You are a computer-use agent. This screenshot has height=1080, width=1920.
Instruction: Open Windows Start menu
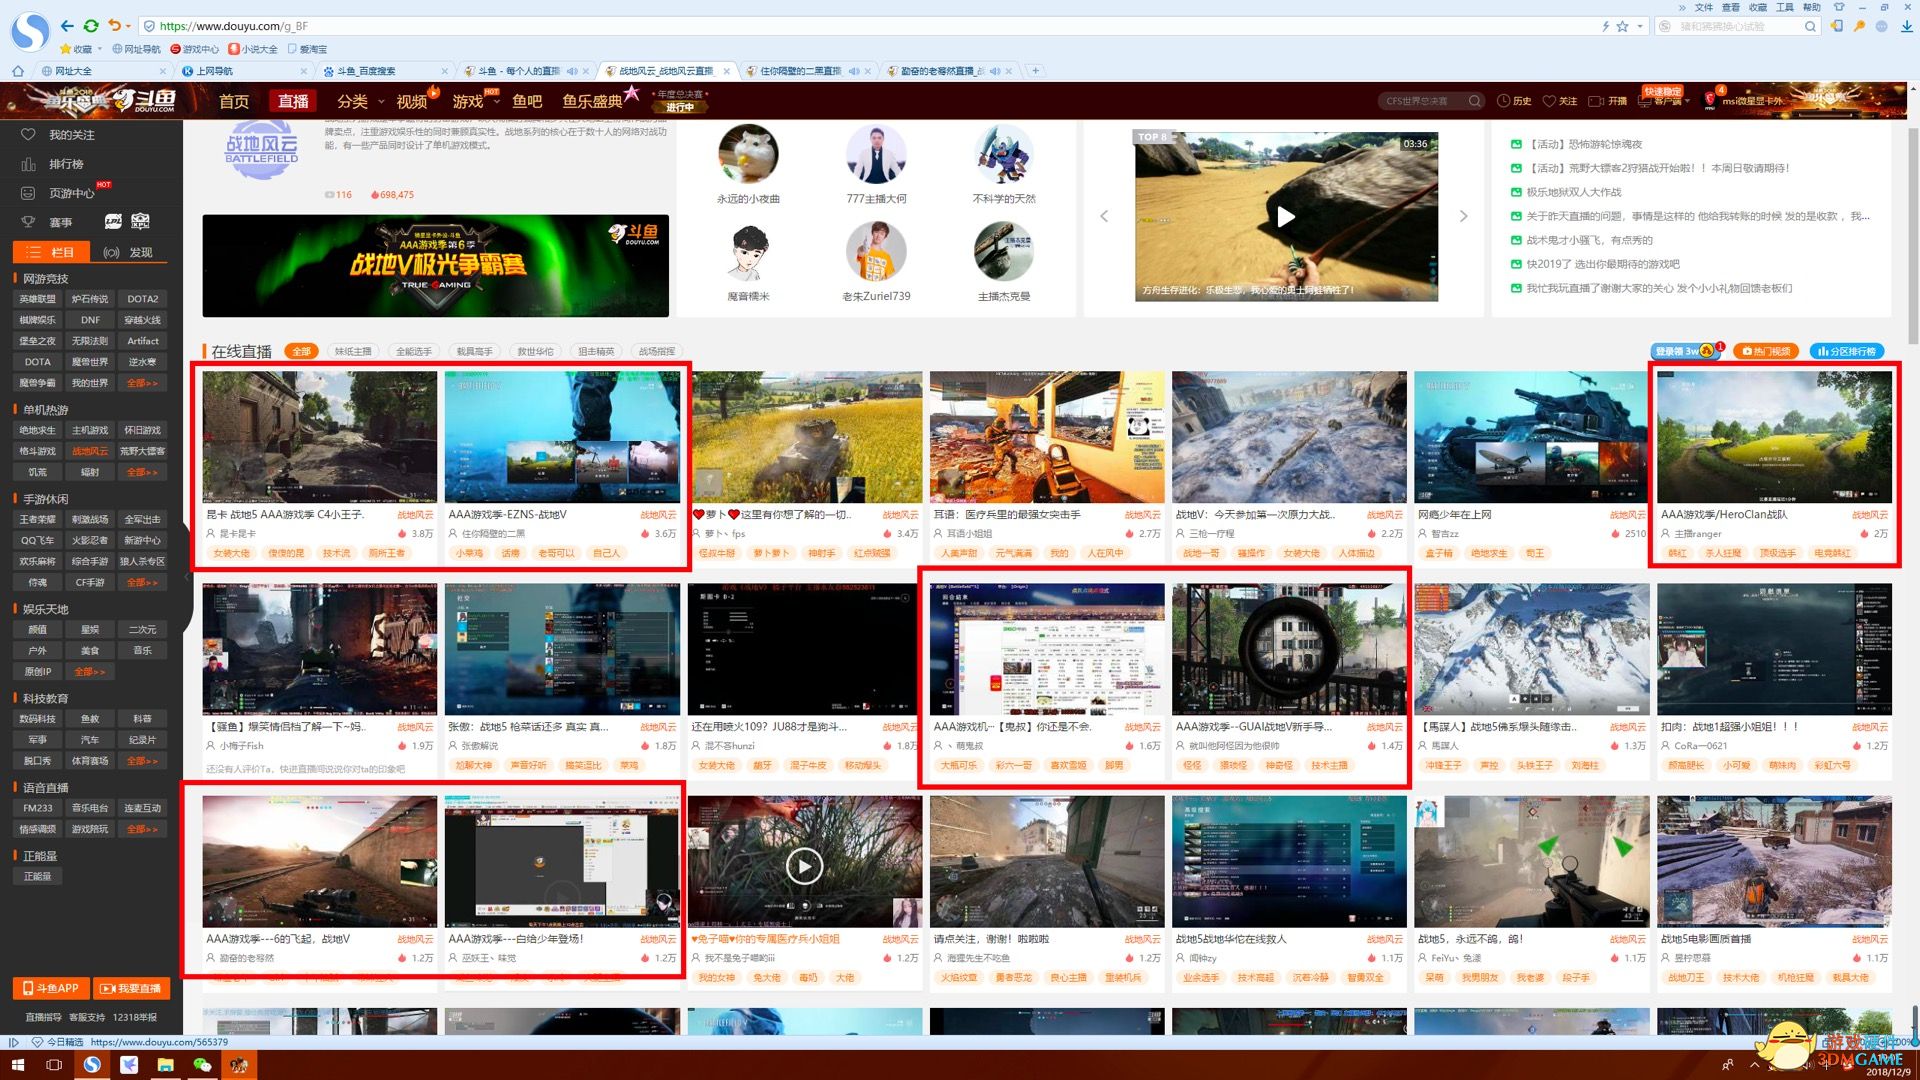pyautogui.click(x=17, y=1065)
